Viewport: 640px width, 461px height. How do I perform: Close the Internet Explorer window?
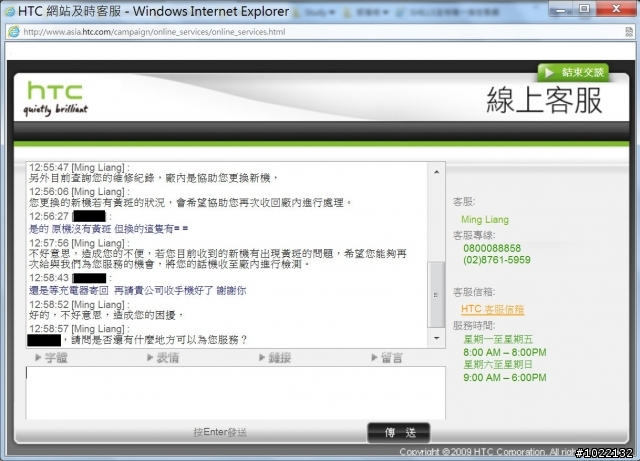tap(616, 8)
